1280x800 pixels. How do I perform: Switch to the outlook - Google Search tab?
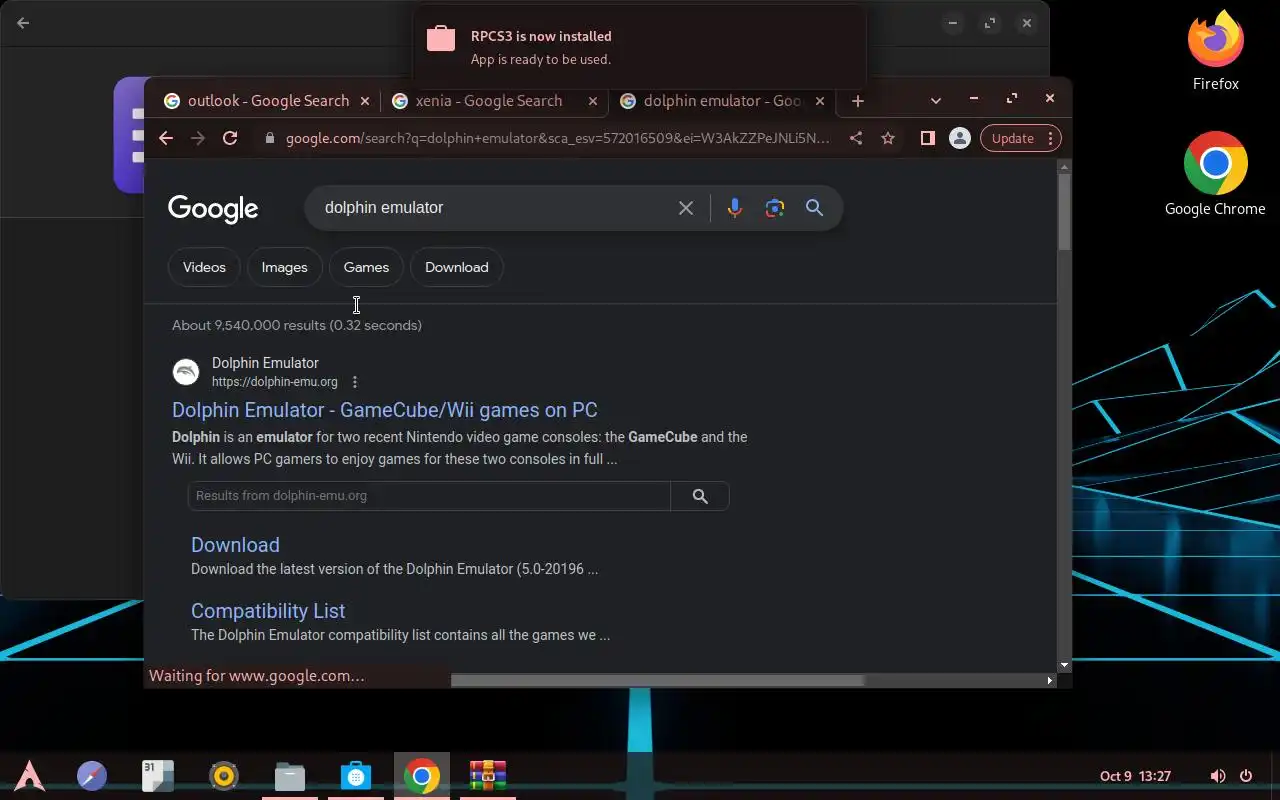267,101
